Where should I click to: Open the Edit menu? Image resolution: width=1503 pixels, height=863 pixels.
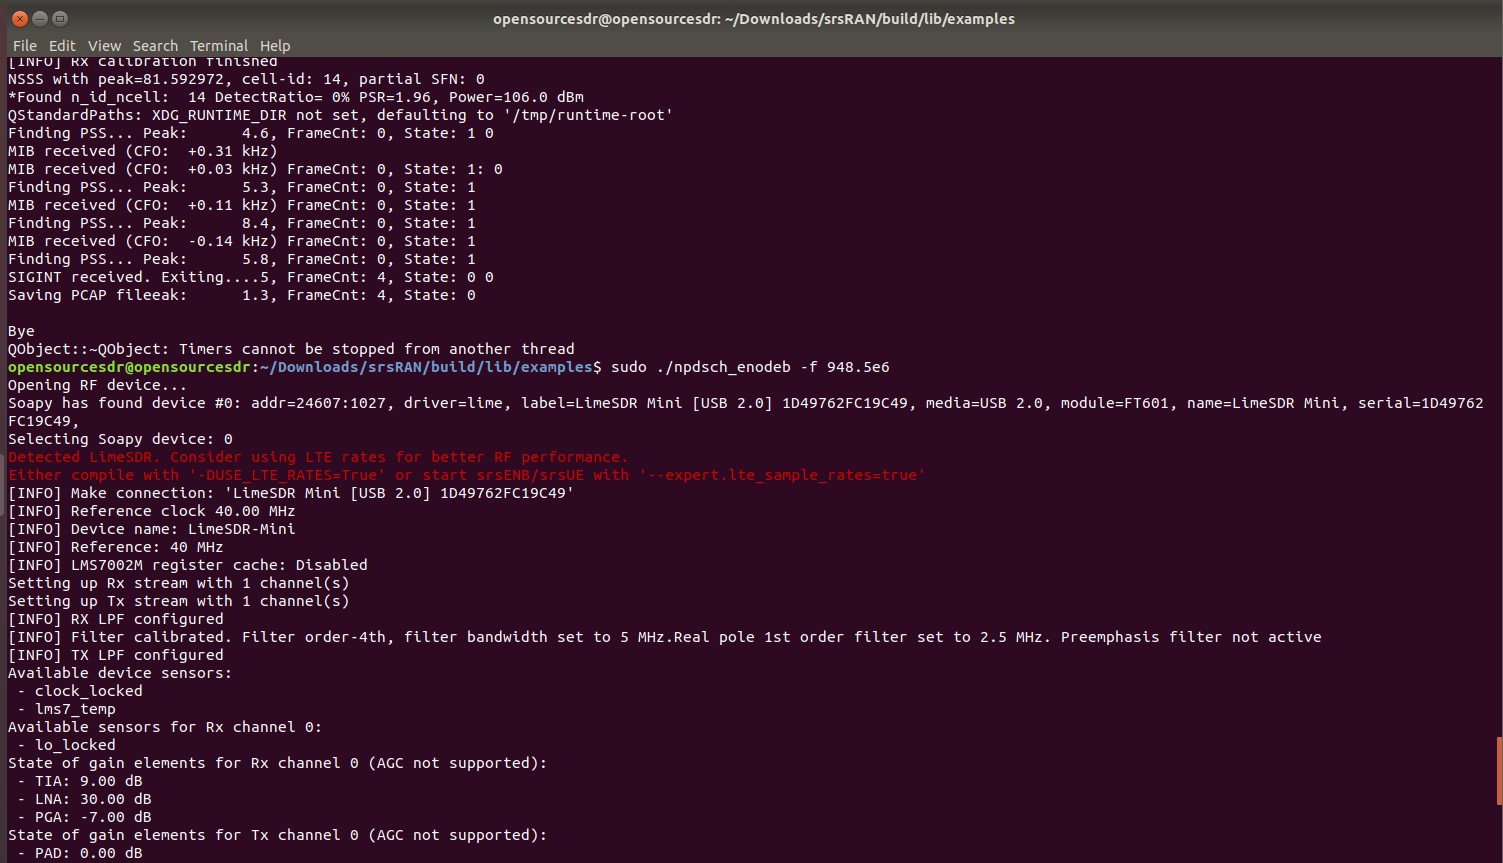pyautogui.click(x=62, y=46)
